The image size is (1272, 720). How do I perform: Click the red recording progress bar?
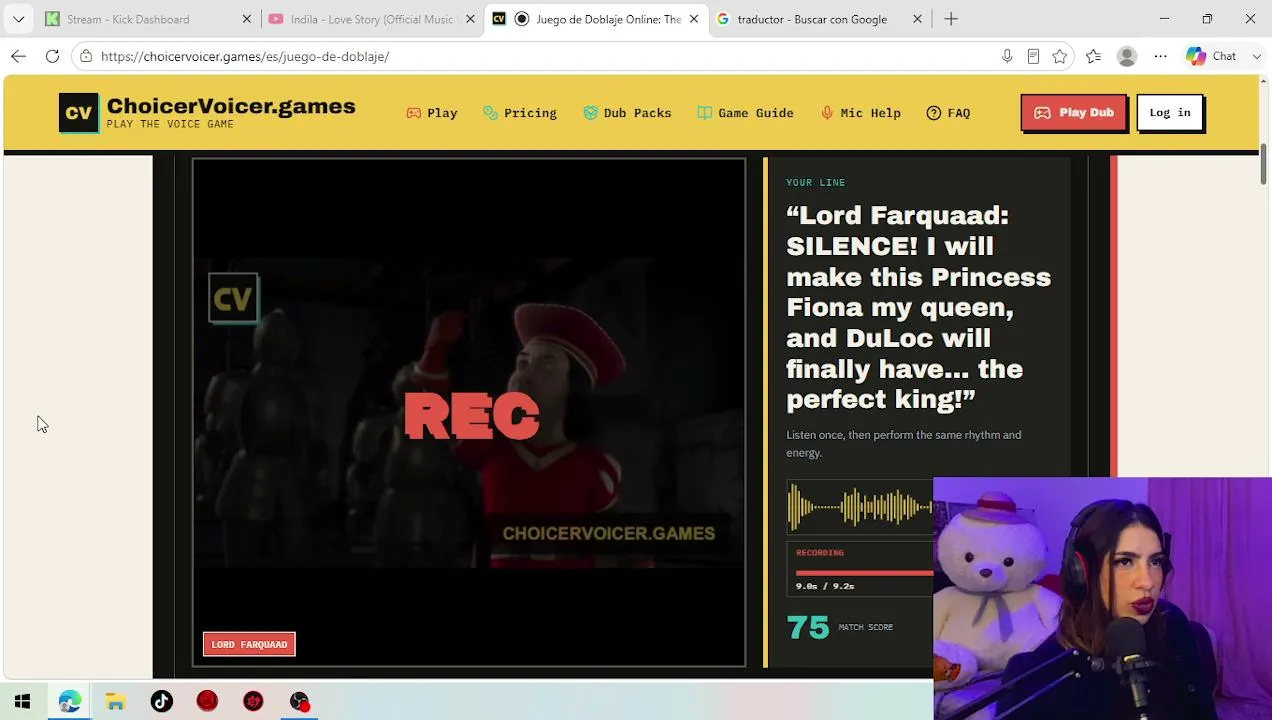864,573
